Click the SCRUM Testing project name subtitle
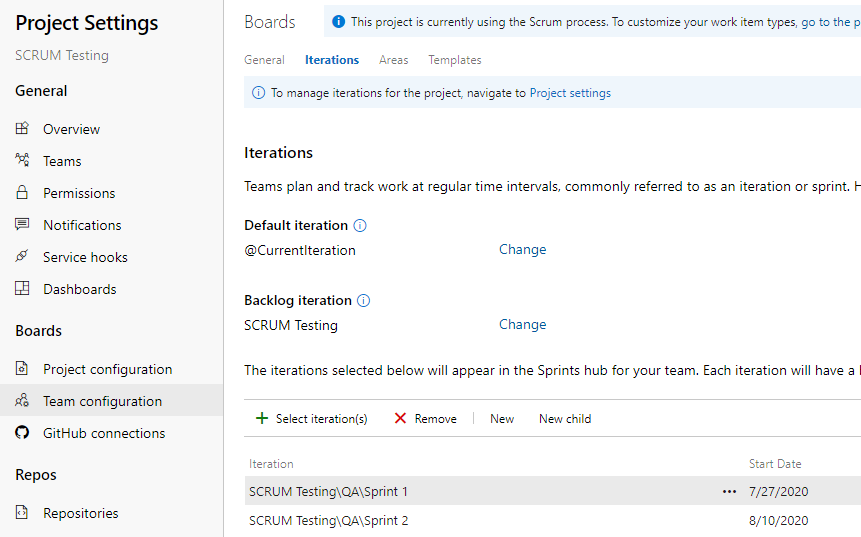861x537 pixels. pos(62,55)
